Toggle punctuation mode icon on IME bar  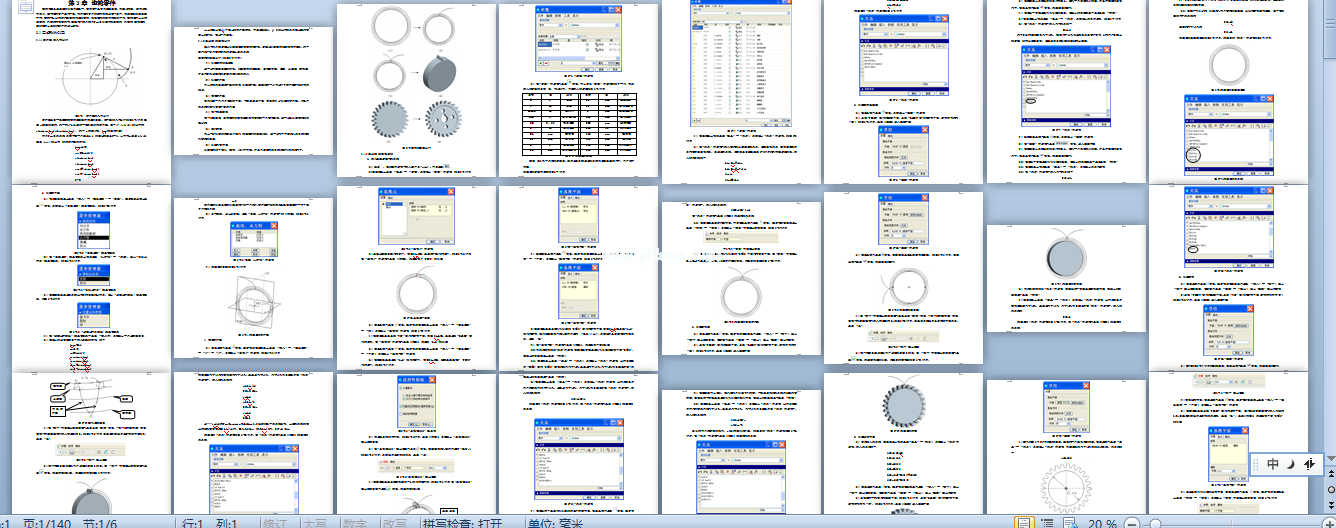[1309, 464]
